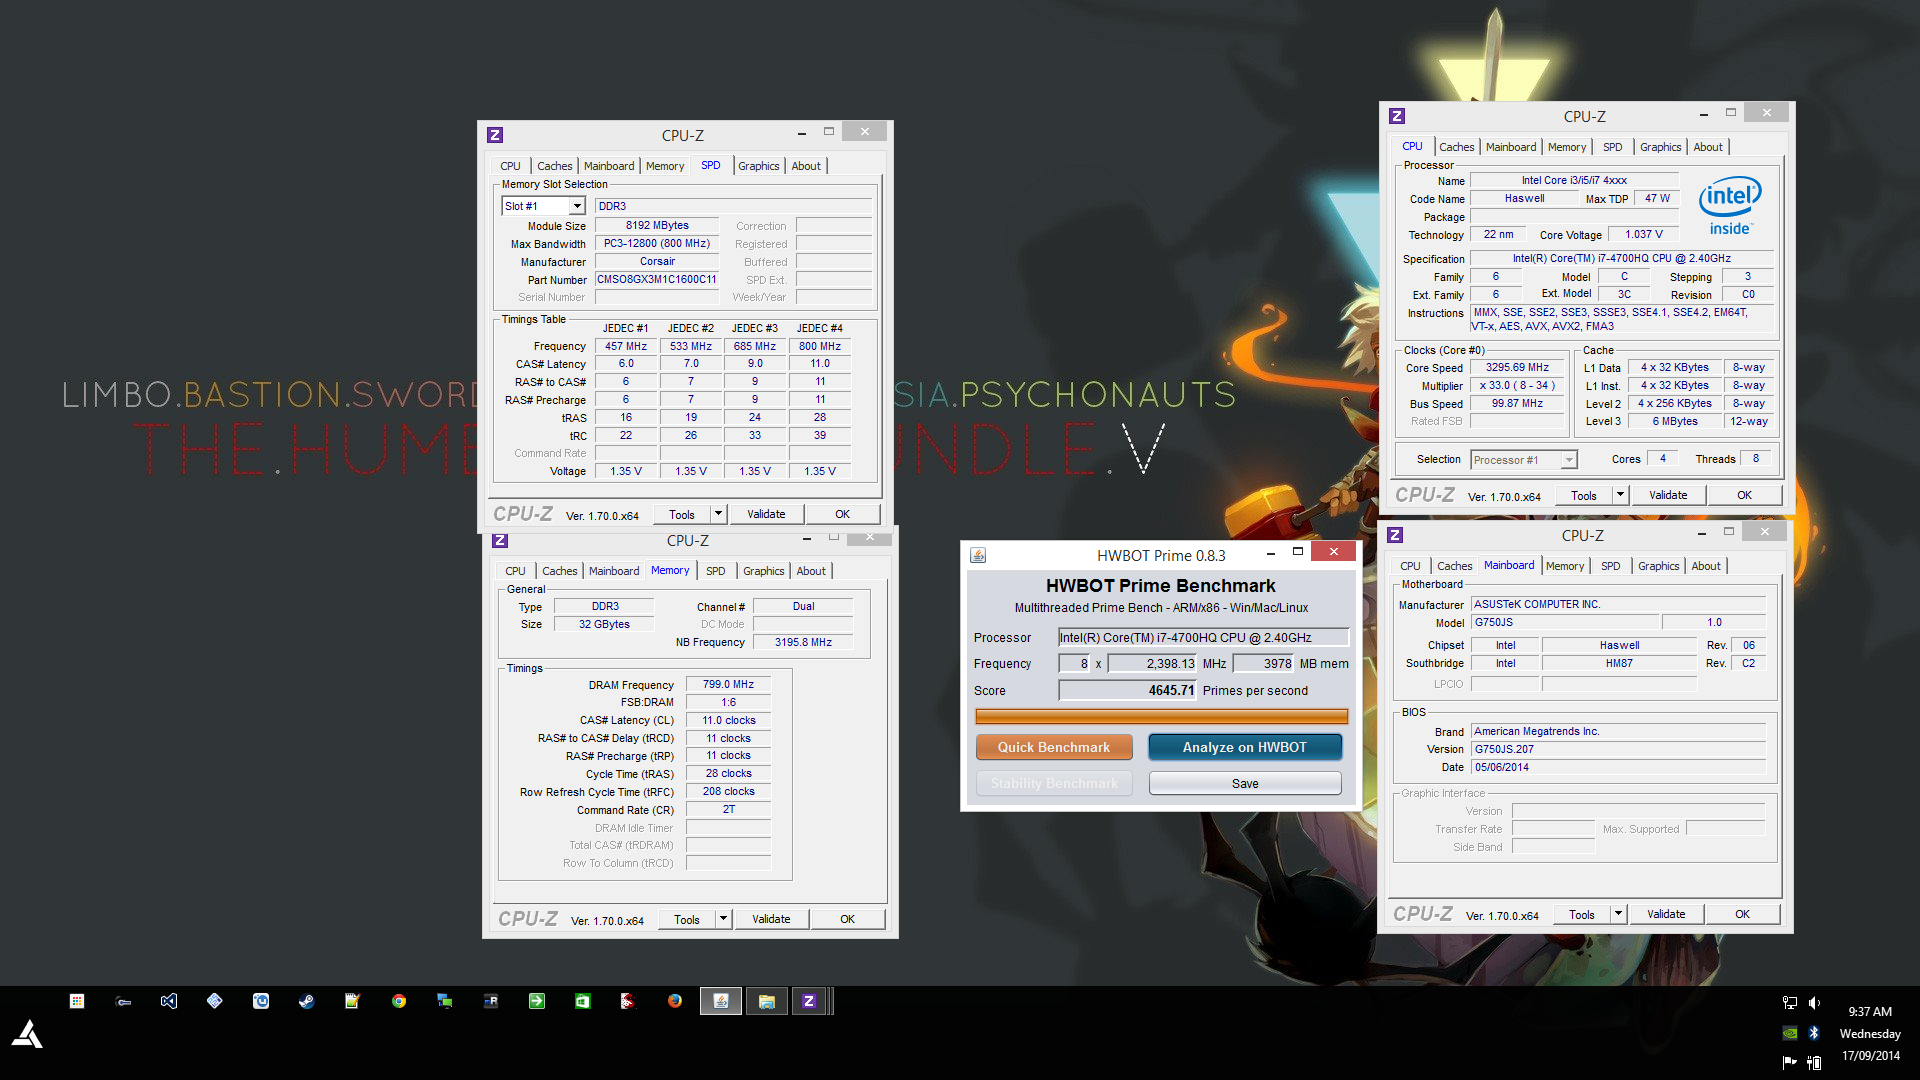Image resolution: width=1920 pixels, height=1080 pixels.
Task: Click the BIOS Version G750JS.207 field
Action: (x=1618, y=749)
